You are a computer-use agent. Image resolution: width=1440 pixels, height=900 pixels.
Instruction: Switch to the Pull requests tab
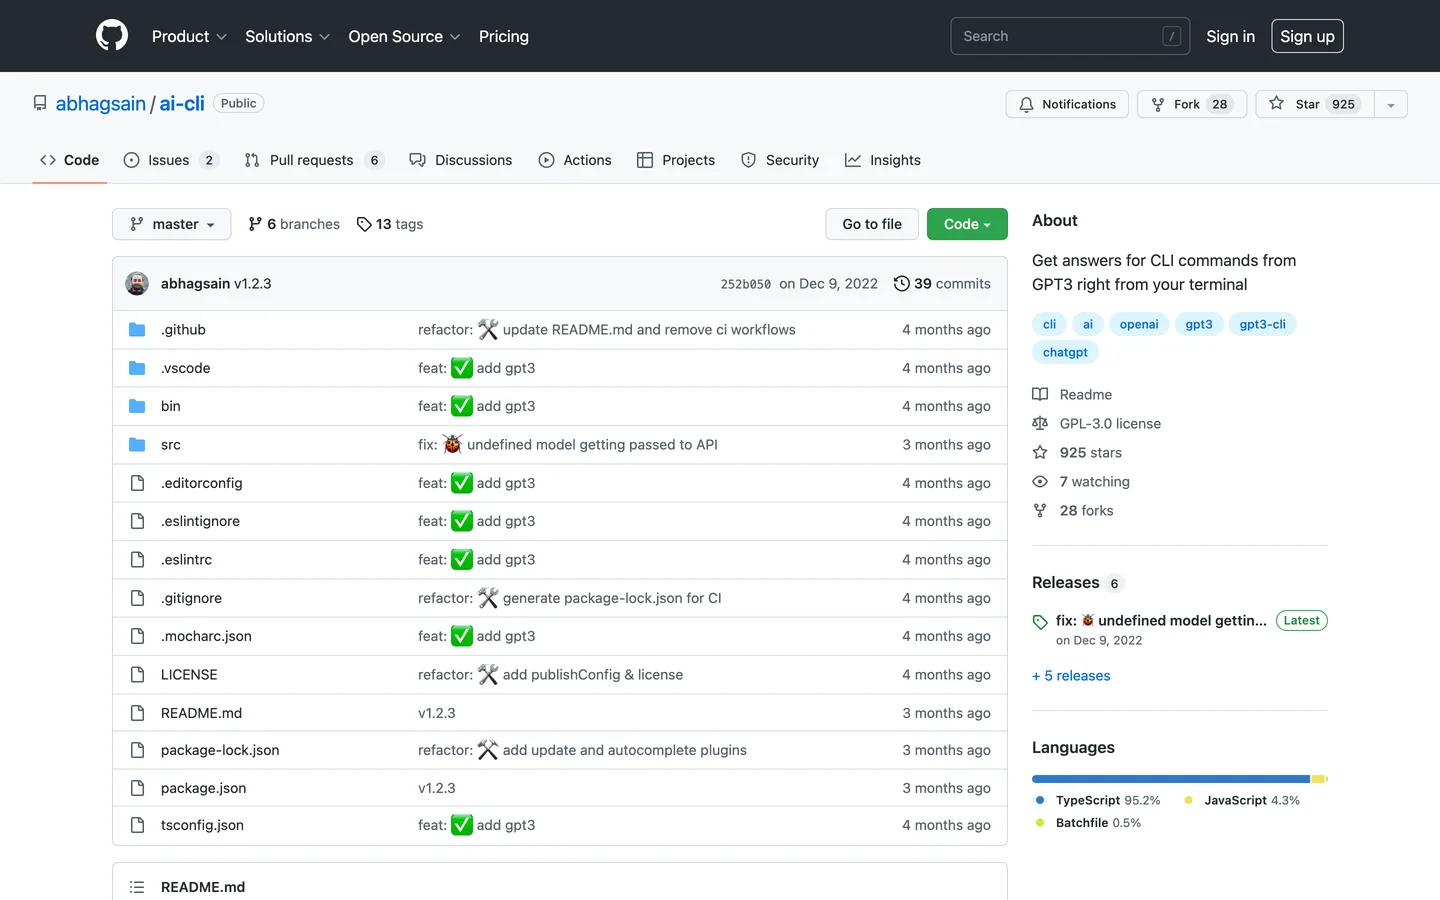pos(314,160)
